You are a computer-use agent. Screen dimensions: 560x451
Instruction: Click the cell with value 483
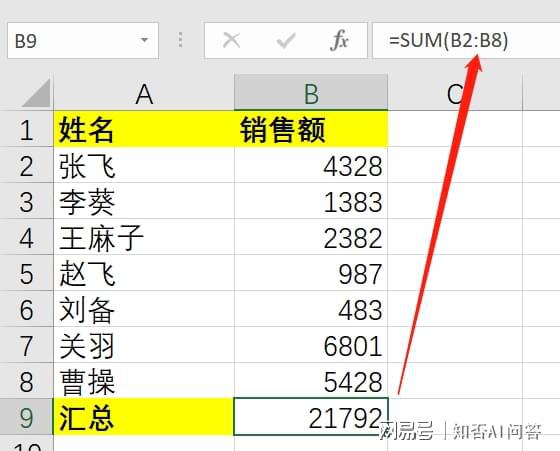pyautogui.click(x=311, y=309)
